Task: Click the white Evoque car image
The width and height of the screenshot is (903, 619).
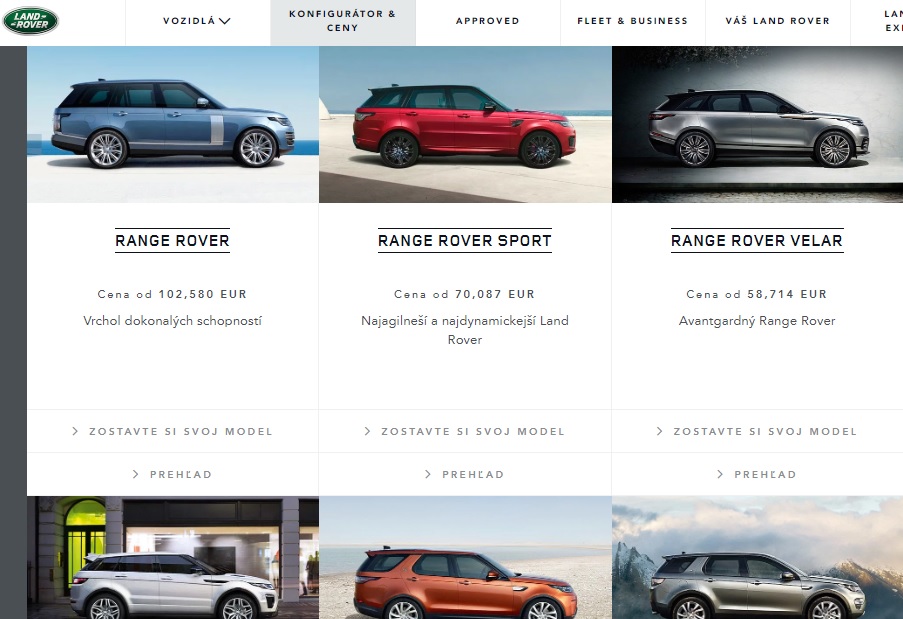Action: tap(173, 557)
